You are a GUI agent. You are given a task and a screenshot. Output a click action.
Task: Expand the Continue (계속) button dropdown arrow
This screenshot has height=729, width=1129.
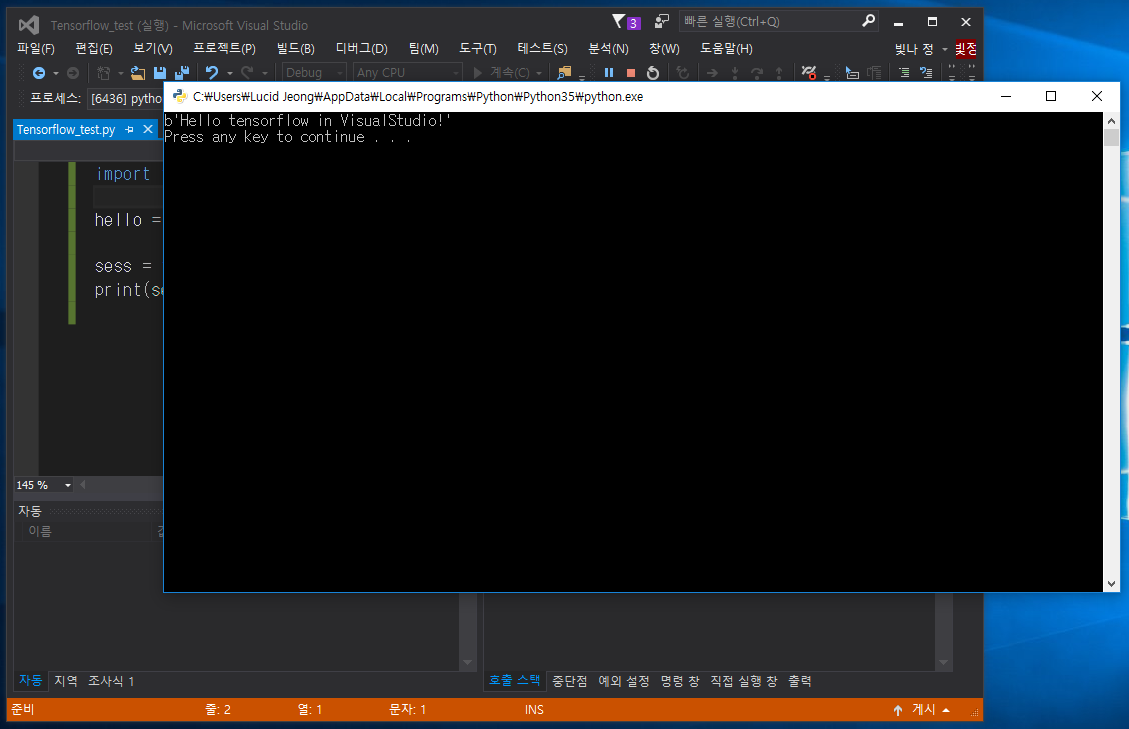(539, 73)
